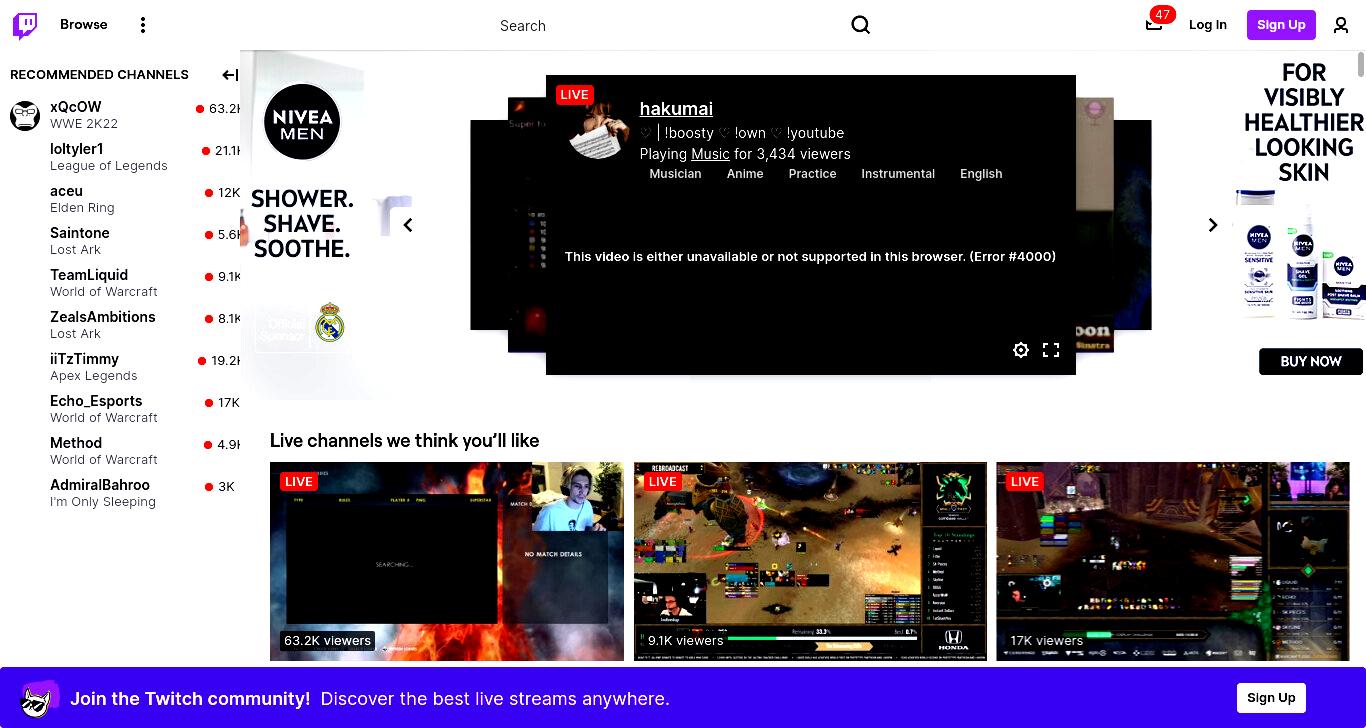Open the Twitch home logo

click(25, 25)
